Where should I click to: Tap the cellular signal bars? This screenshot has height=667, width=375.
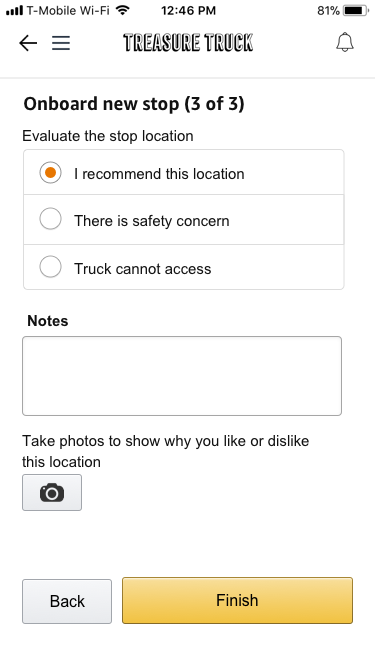coord(14,10)
